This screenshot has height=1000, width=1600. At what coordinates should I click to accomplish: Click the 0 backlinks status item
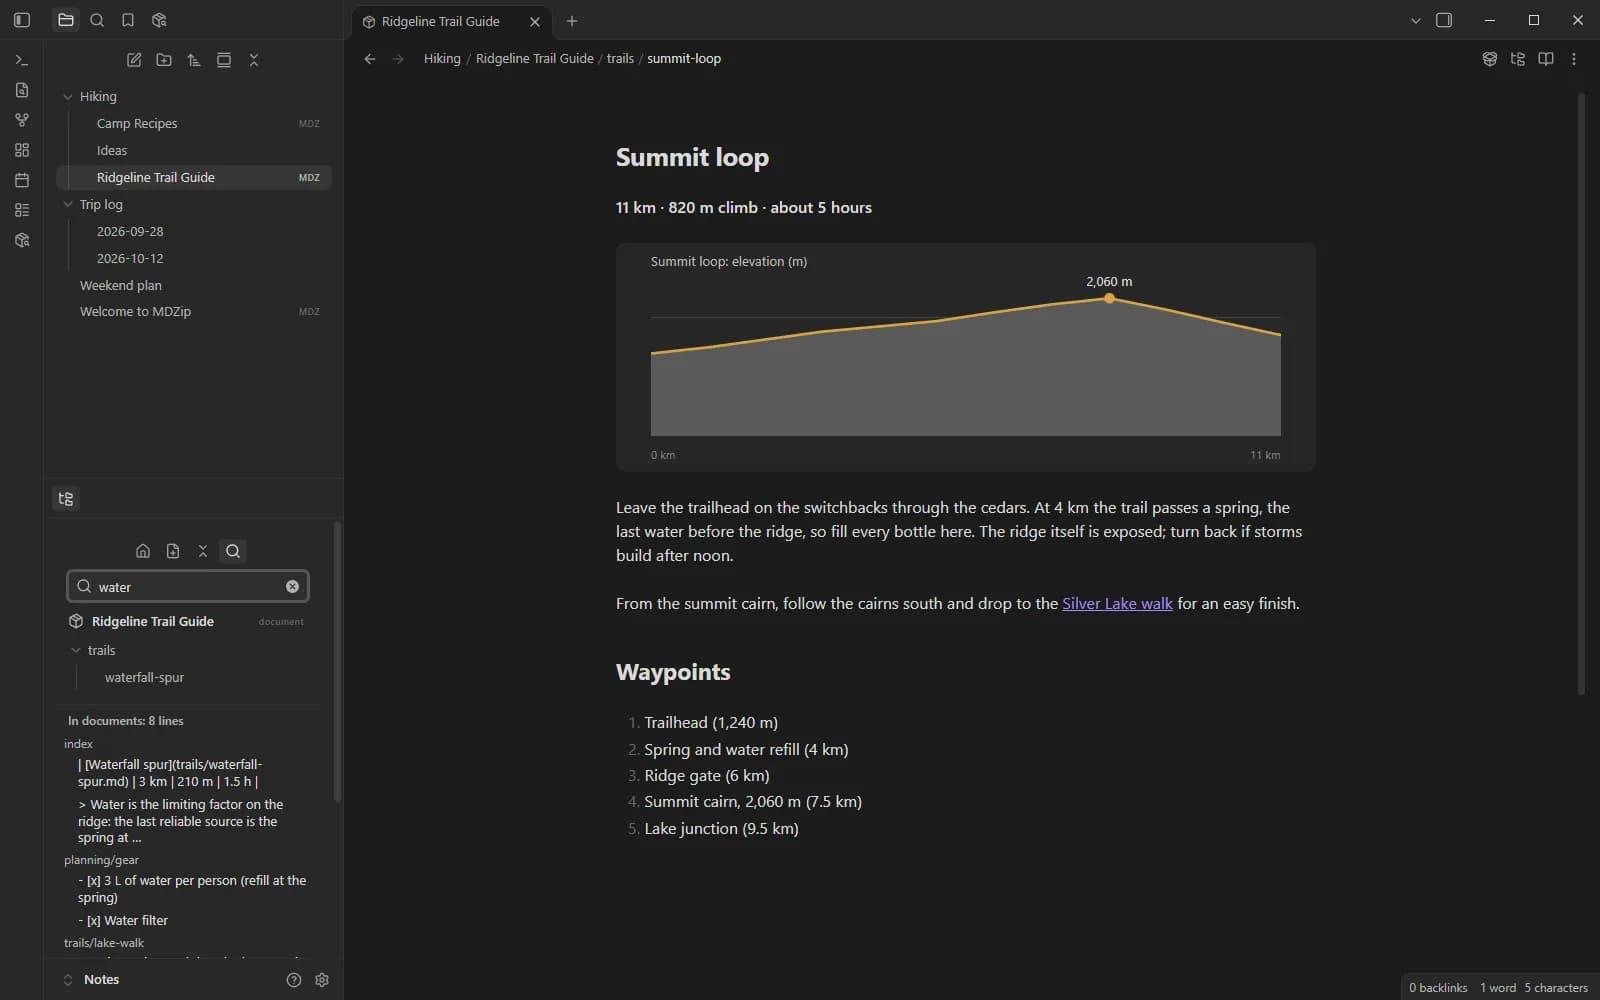click(1438, 988)
